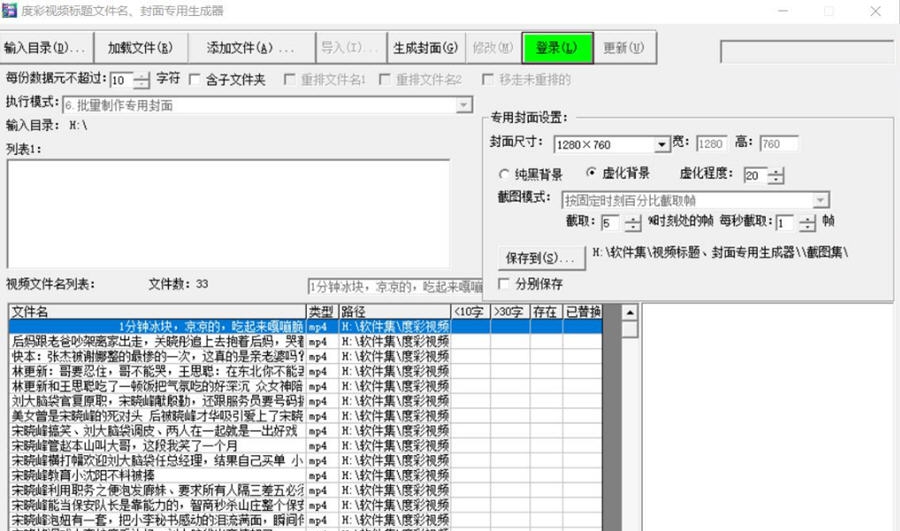Select the 纯黑背景 radio button
The height and width of the screenshot is (531, 900).
[505, 173]
